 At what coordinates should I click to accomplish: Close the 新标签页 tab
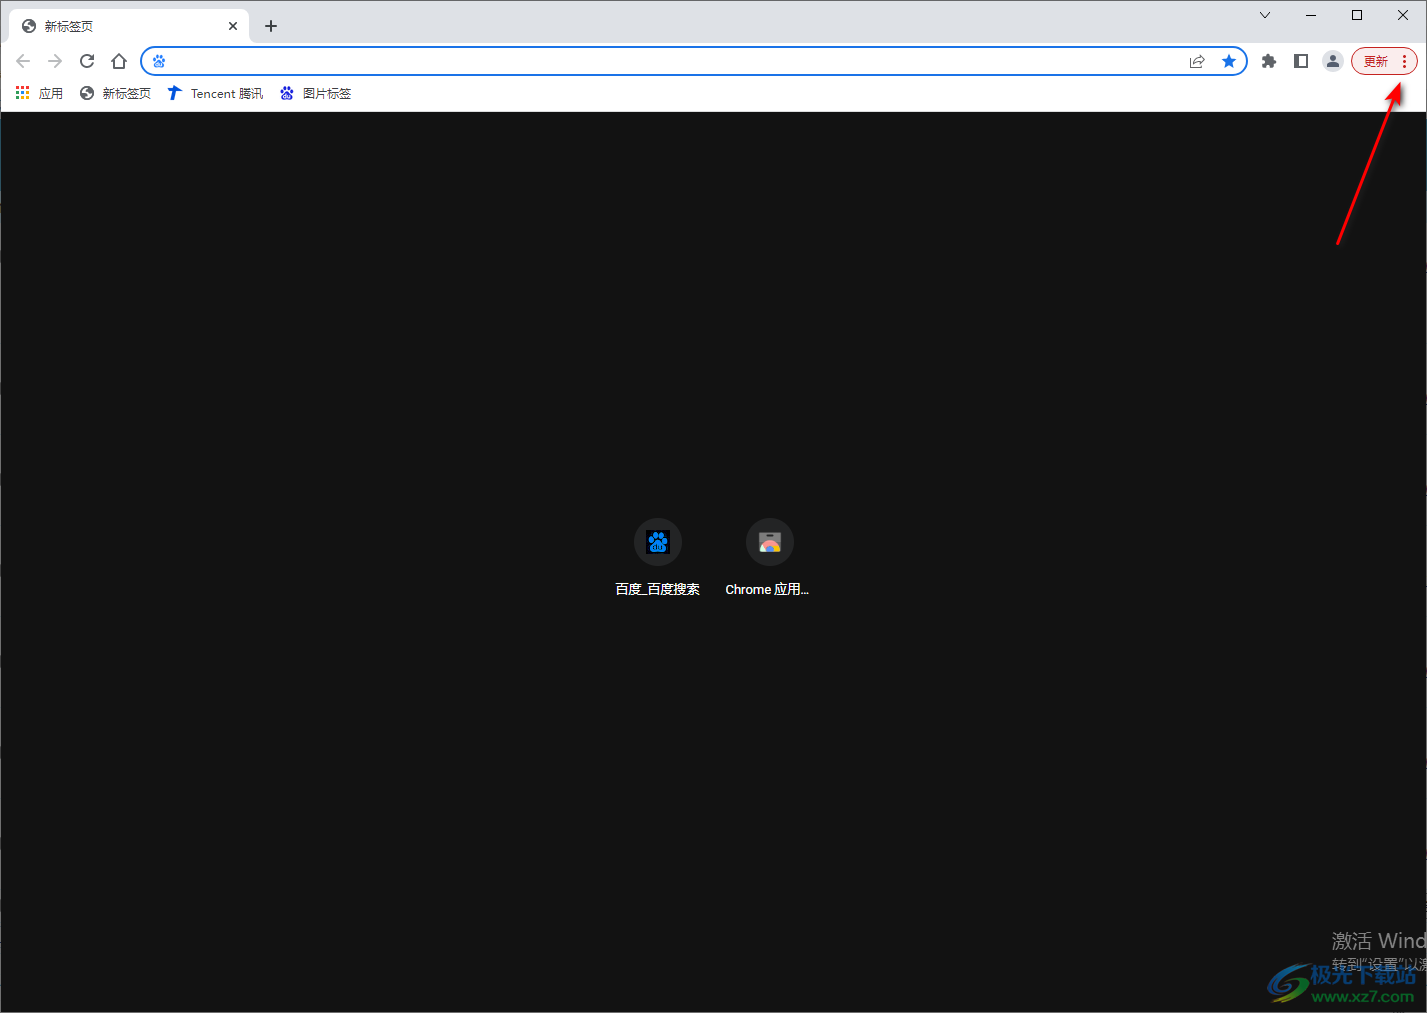pyautogui.click(x=233, y=26)
